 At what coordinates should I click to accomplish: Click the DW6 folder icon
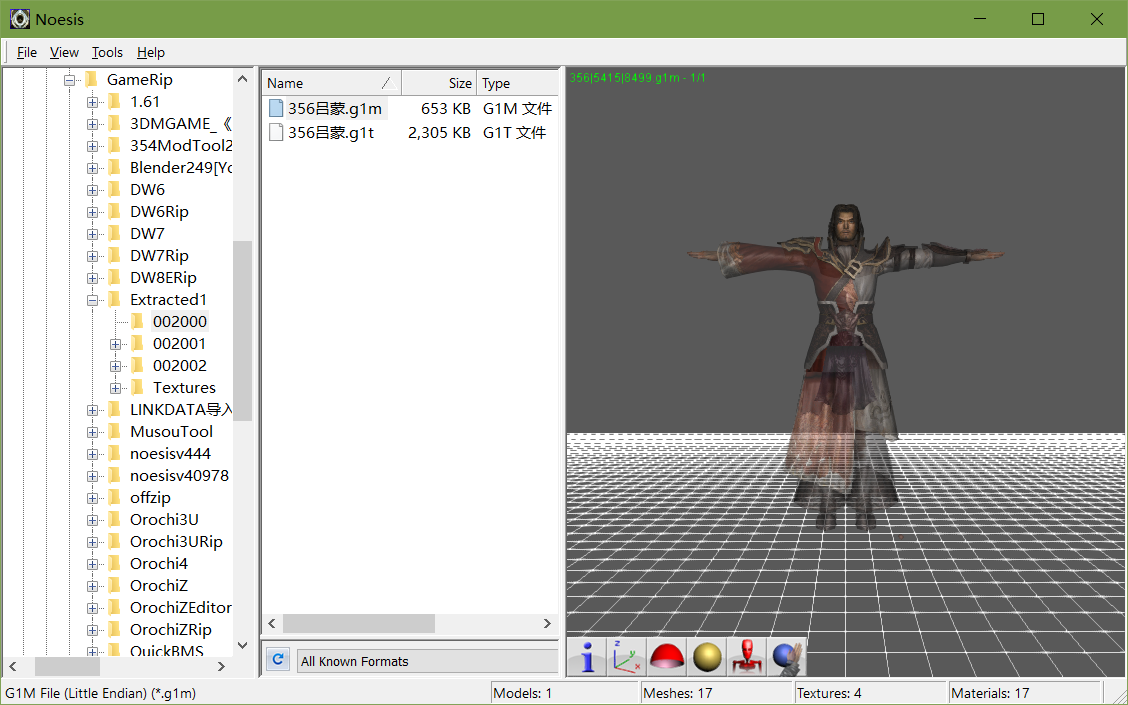point(114,190)
